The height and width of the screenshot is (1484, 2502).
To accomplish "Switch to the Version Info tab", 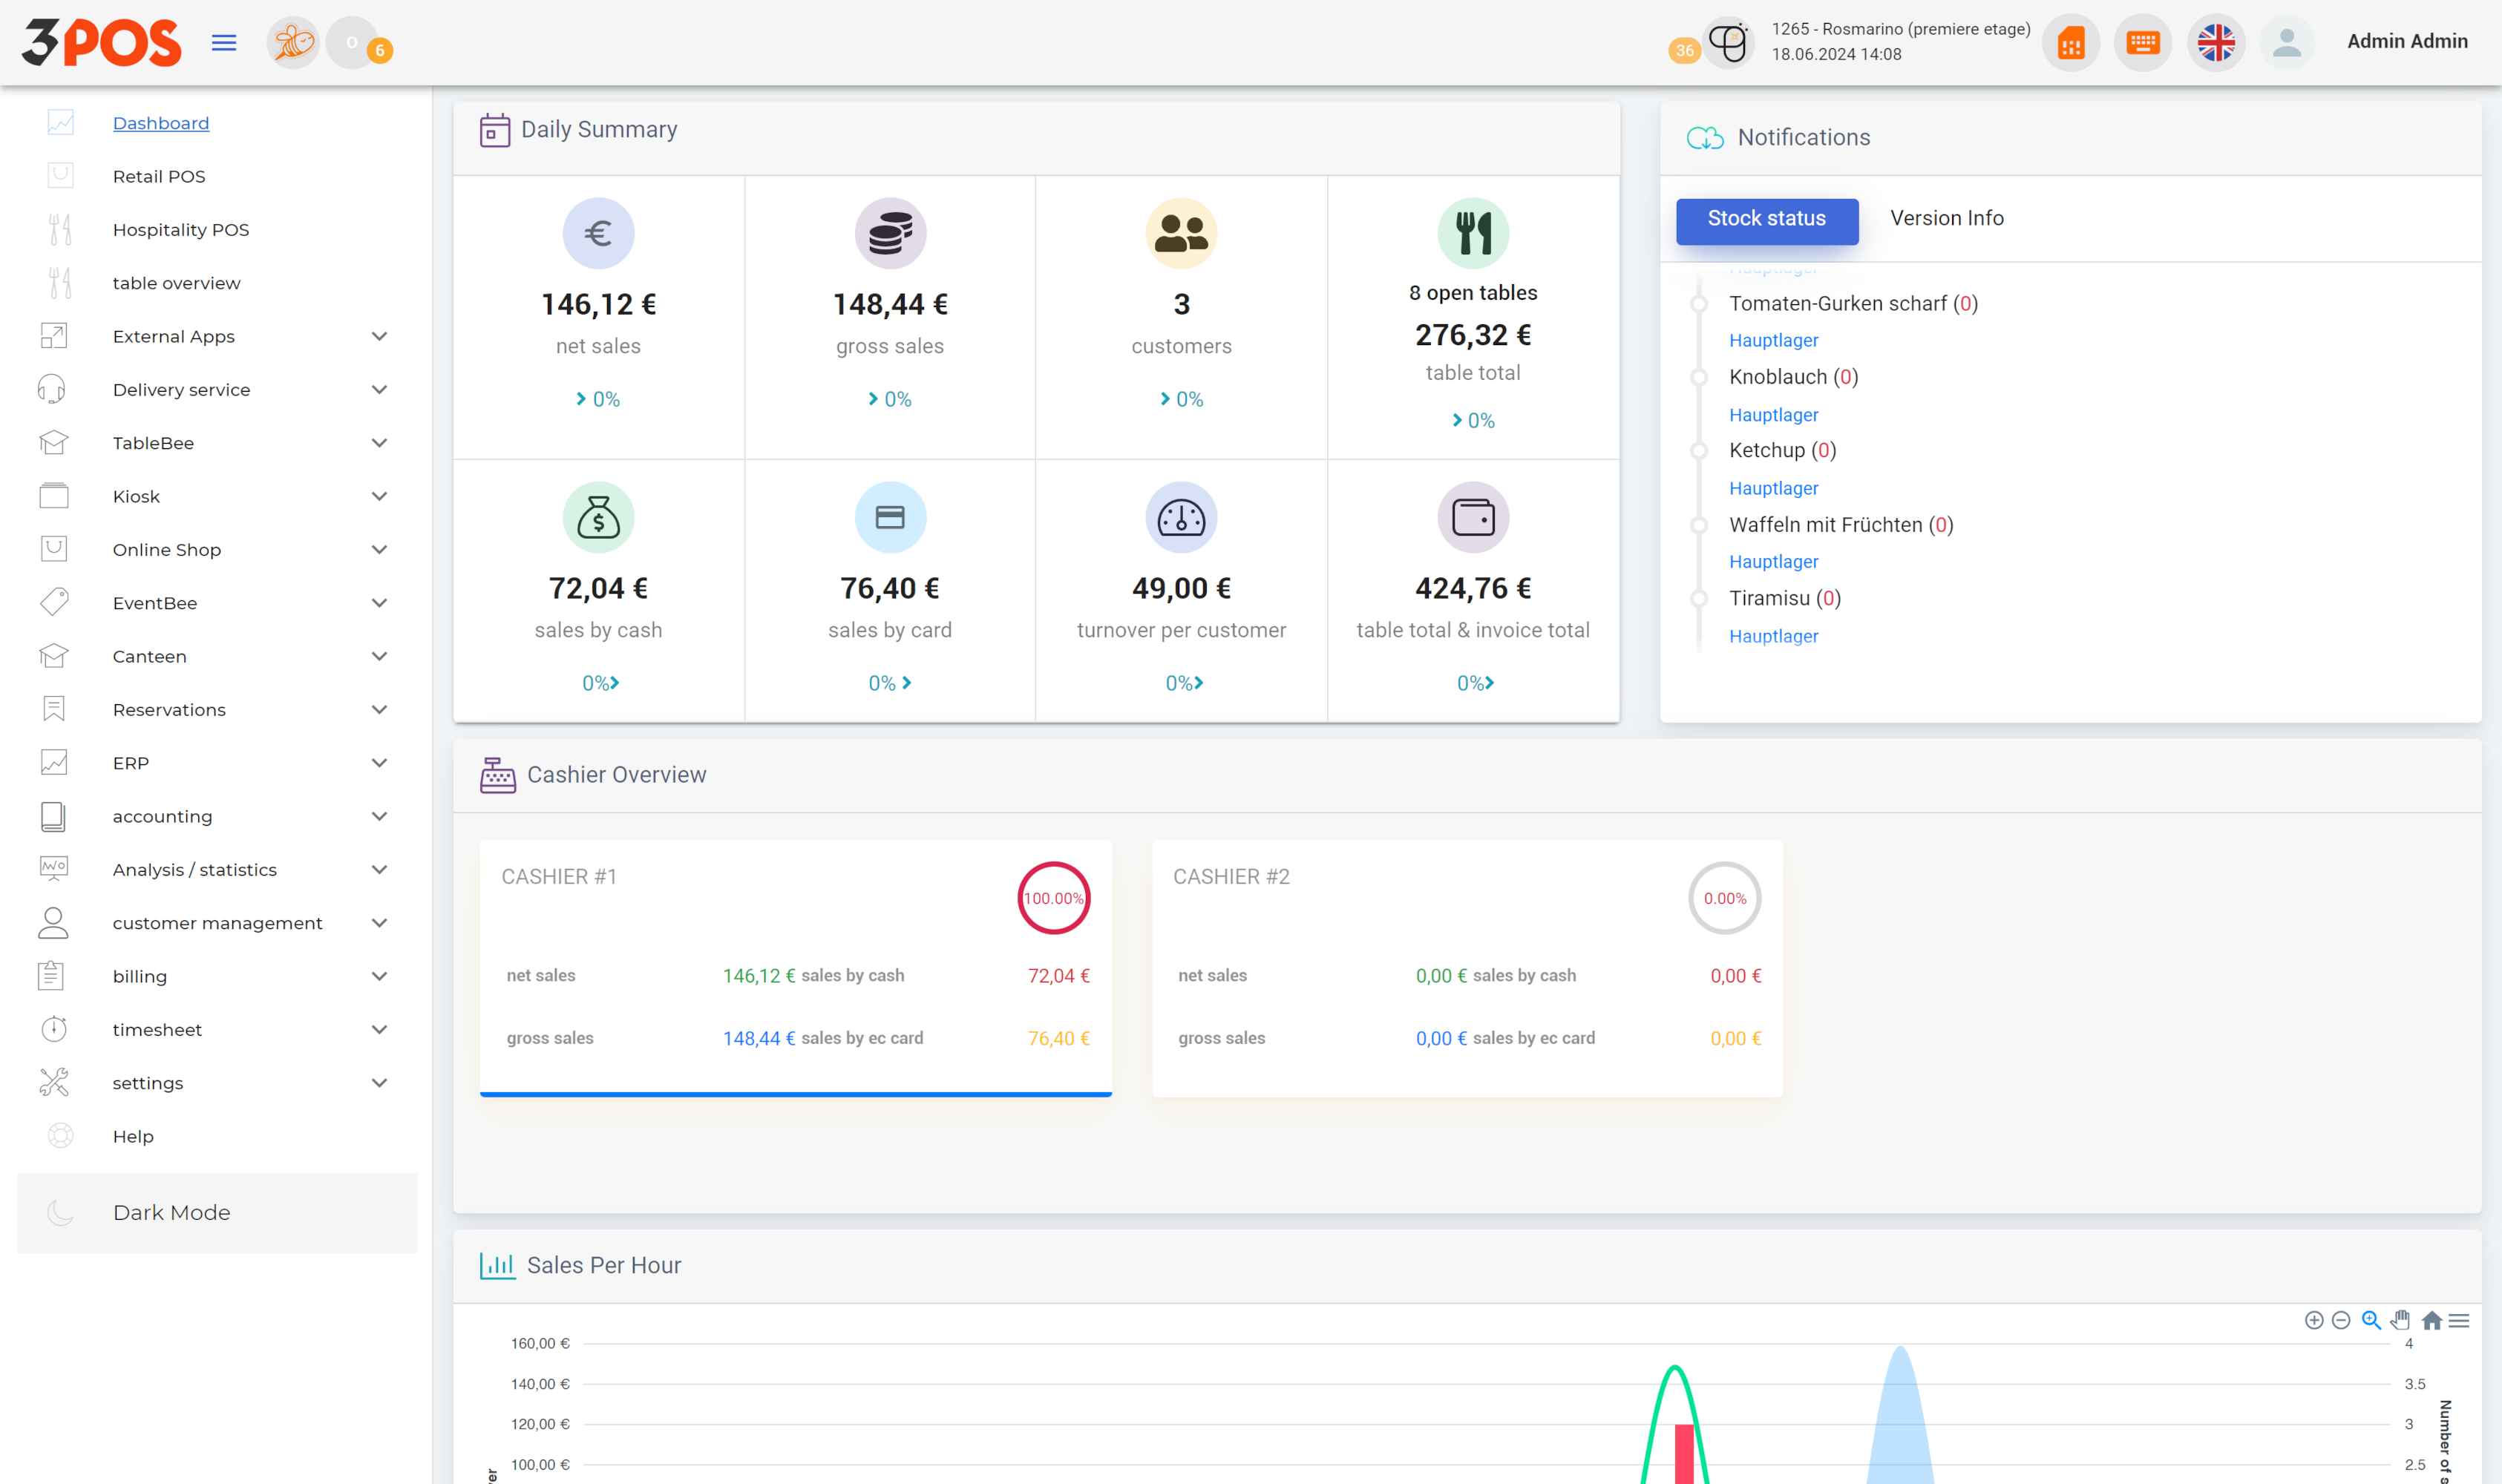I will point(1945,218).
